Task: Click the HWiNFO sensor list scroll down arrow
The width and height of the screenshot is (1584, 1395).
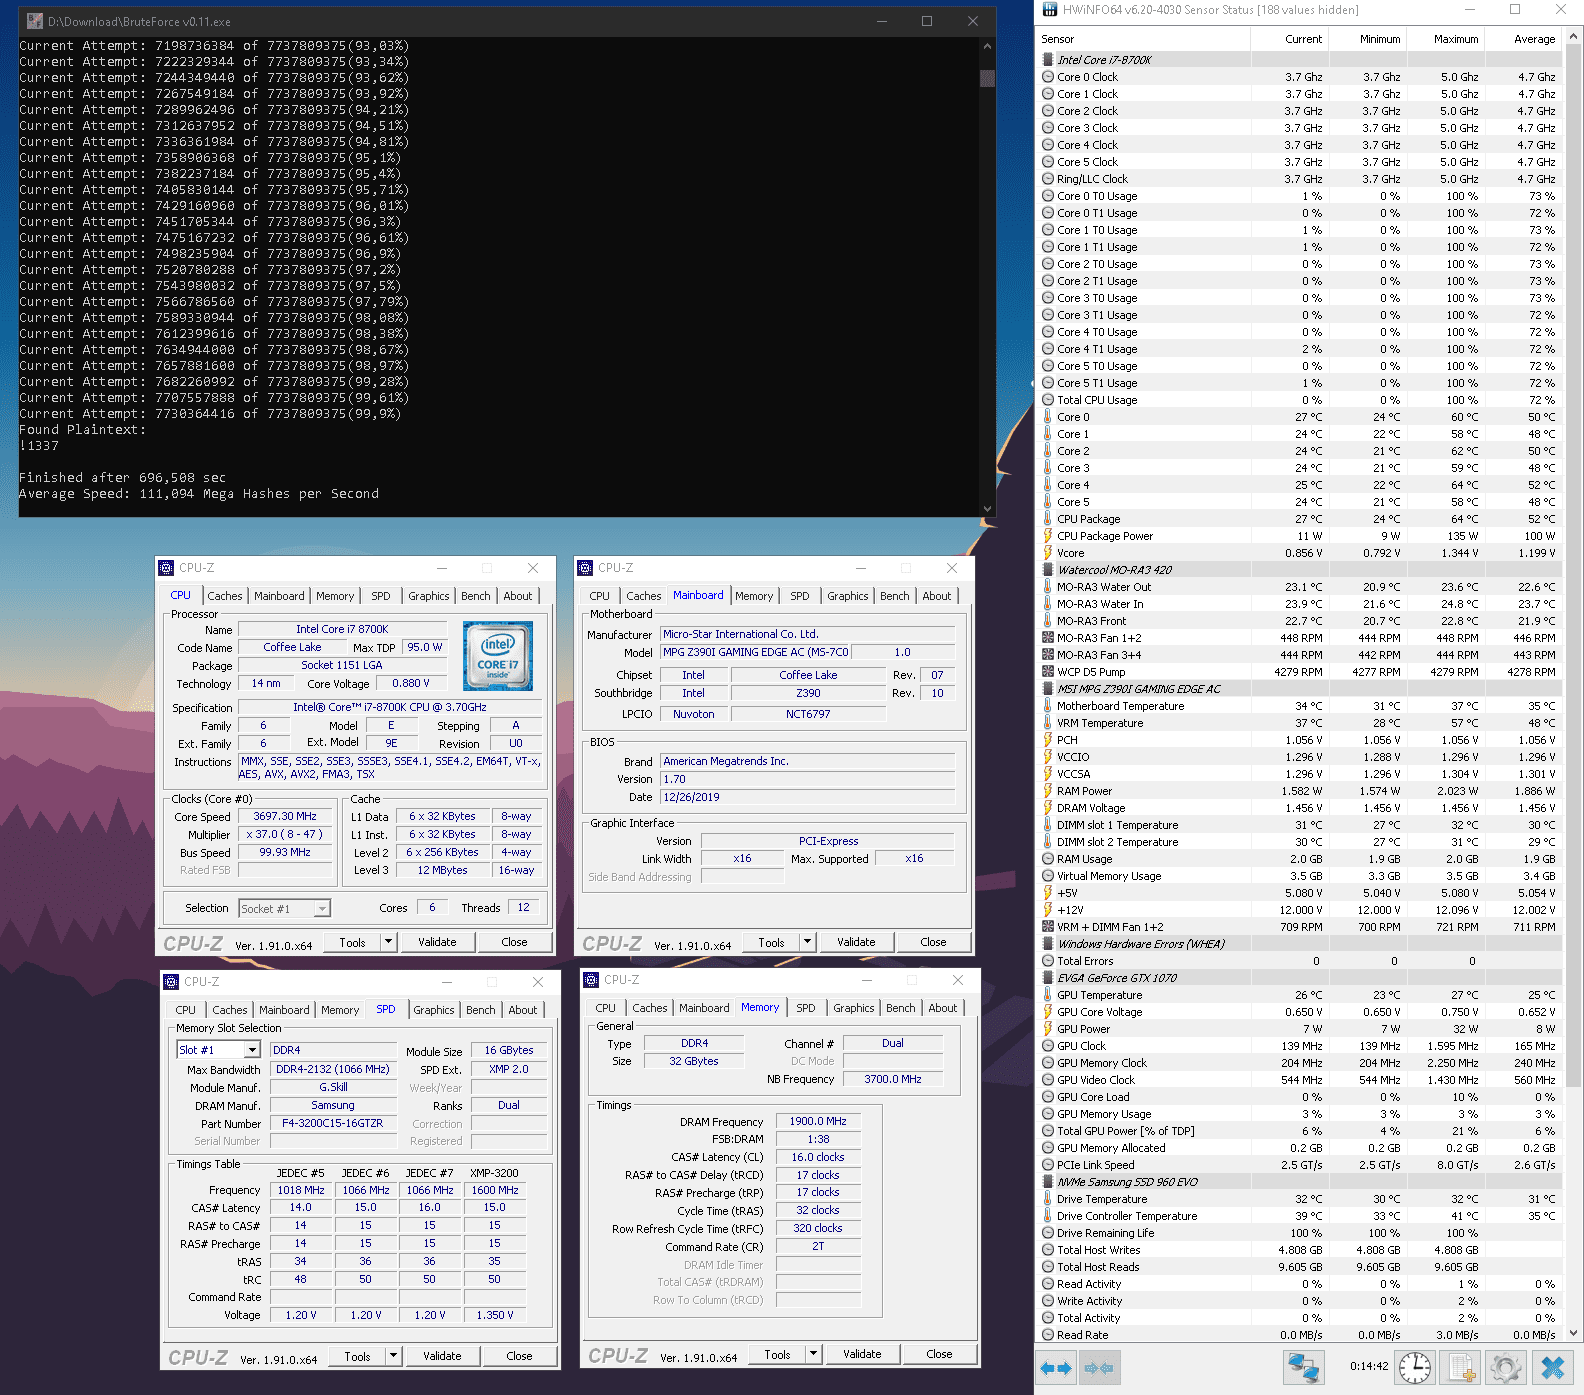Action: click(x=1574, y=1333)
